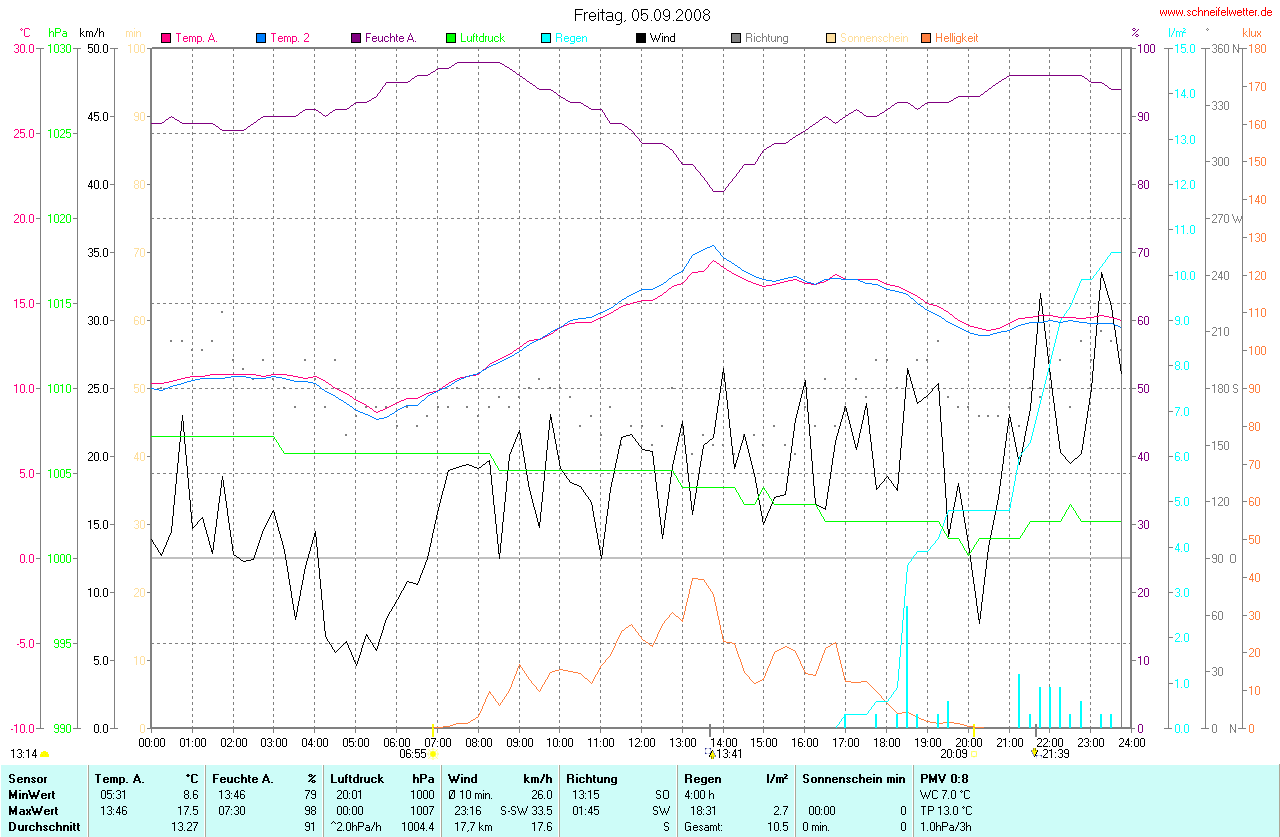This screenshot has height=837, width=1280.
Task: Click the °C axis unit label
Action: click(x=25, y=33)
